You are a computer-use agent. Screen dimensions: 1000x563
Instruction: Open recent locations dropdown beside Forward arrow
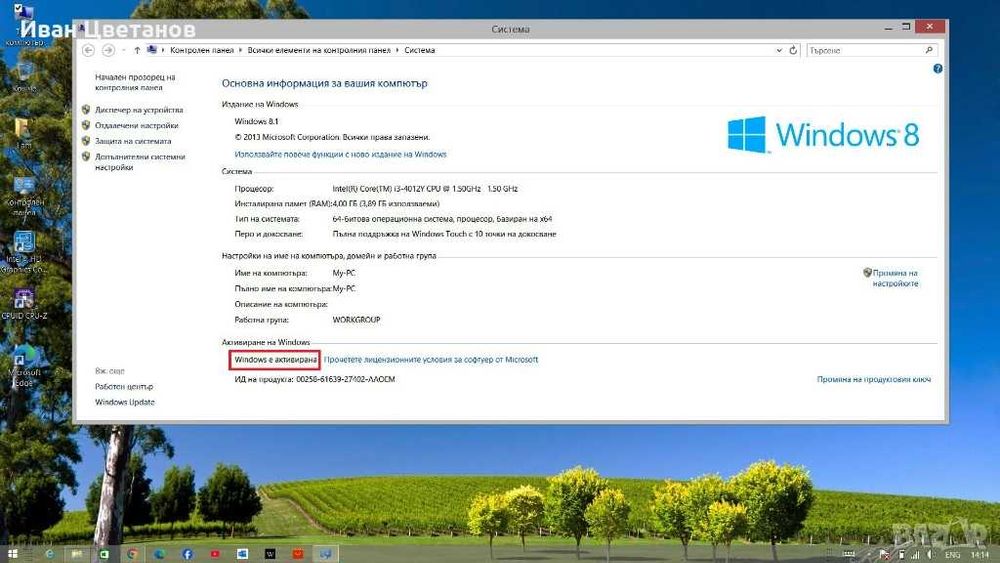click(x=123, y=50)
